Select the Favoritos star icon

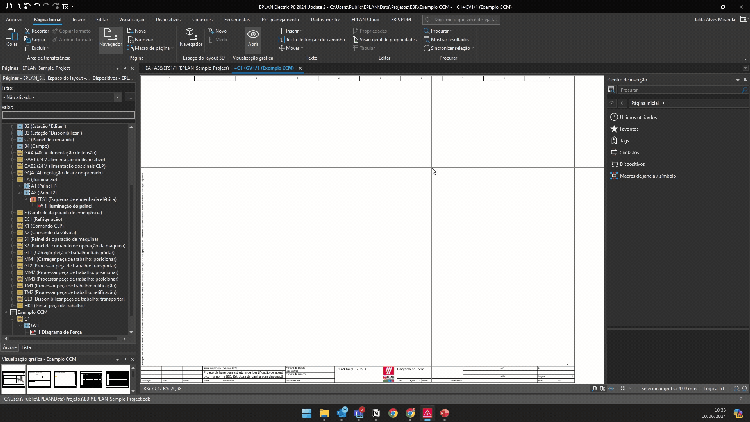(x=613, y=129)
